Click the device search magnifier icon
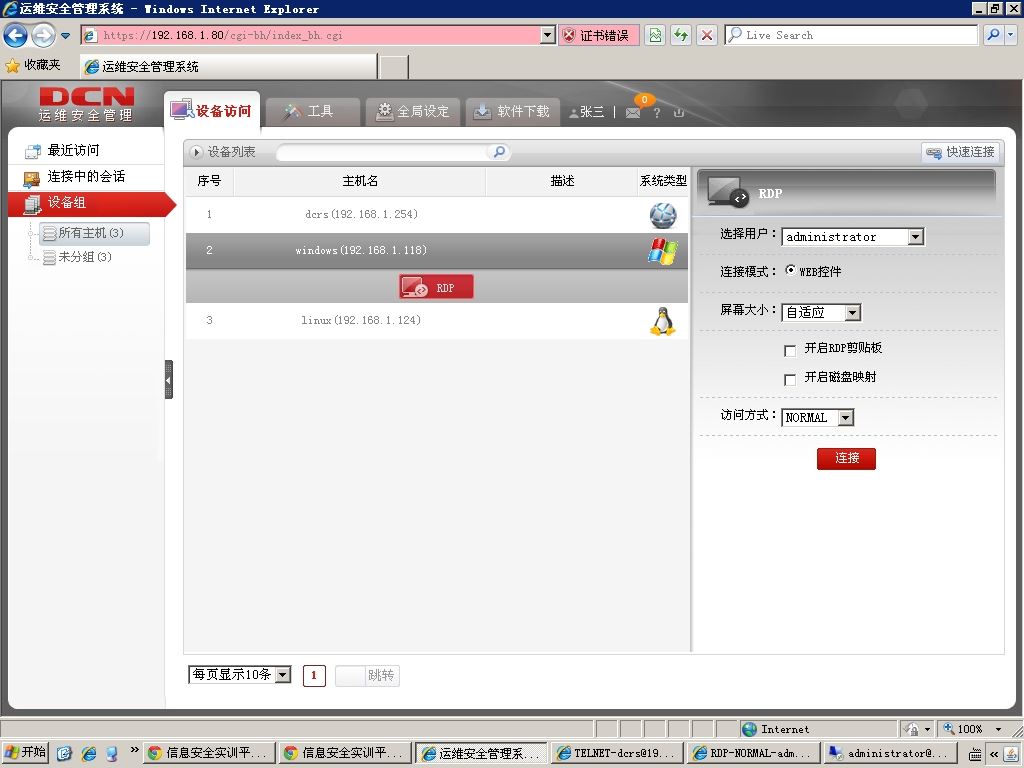This screenshot has width=1024, height=768. pyautogui.click(x=499, y=152)
